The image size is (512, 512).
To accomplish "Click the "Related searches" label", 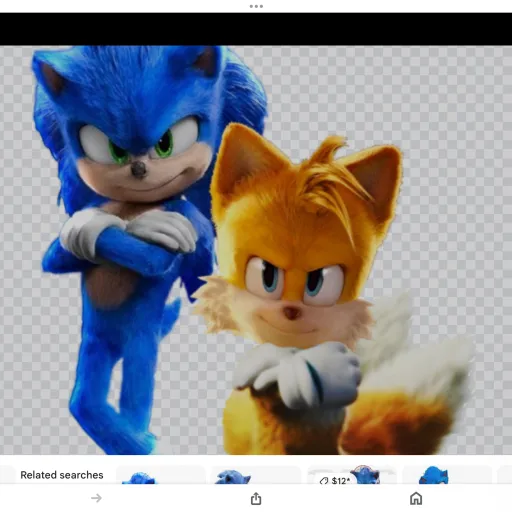I will [x=62, y=475].
